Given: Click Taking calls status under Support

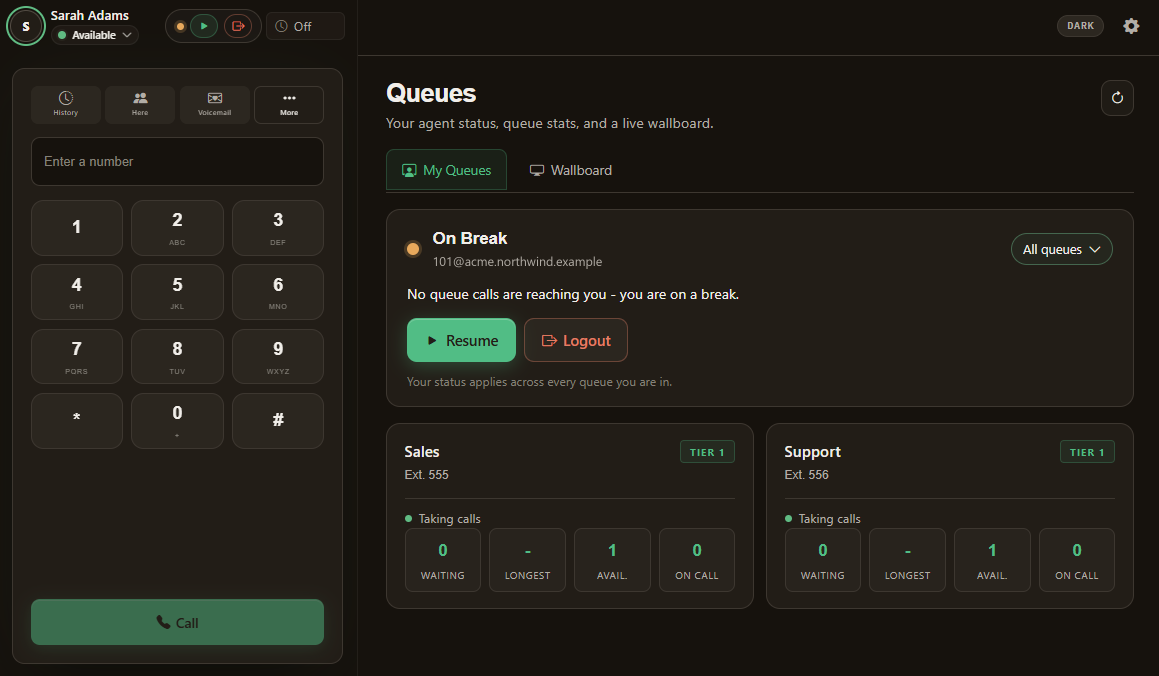Looking at the screenshot, I should [823, 519].
